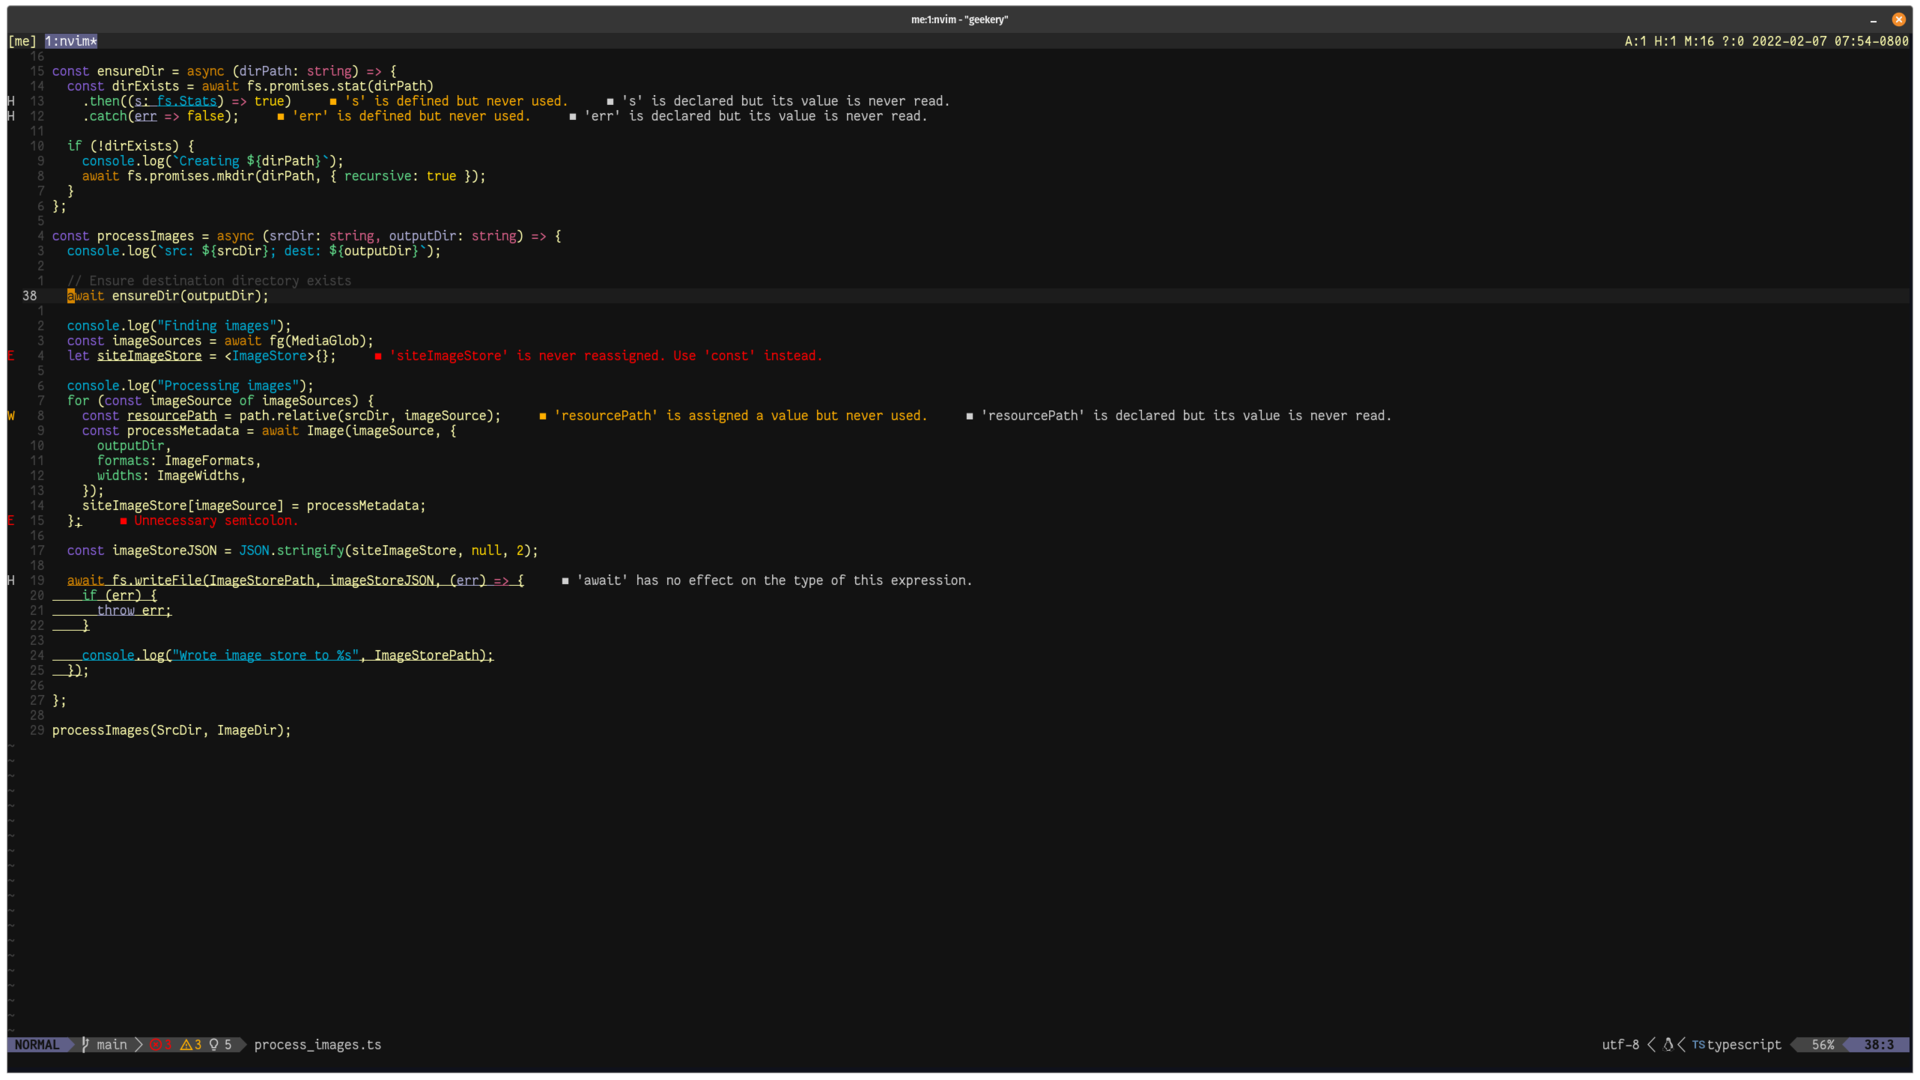Viewport: 1920px width, 1080px height.
Task: Click the lightbulb hint count icon
Action: [214, 1044]
